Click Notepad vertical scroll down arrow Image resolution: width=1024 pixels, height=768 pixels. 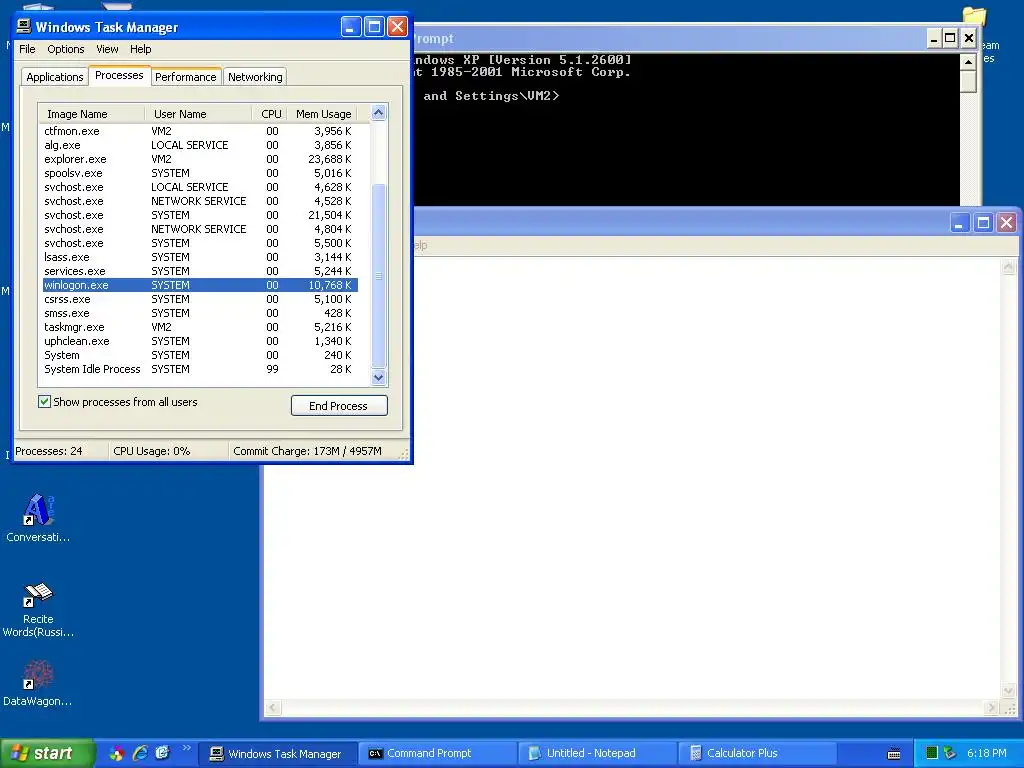pyautogui.click(x=1008, y=691)
